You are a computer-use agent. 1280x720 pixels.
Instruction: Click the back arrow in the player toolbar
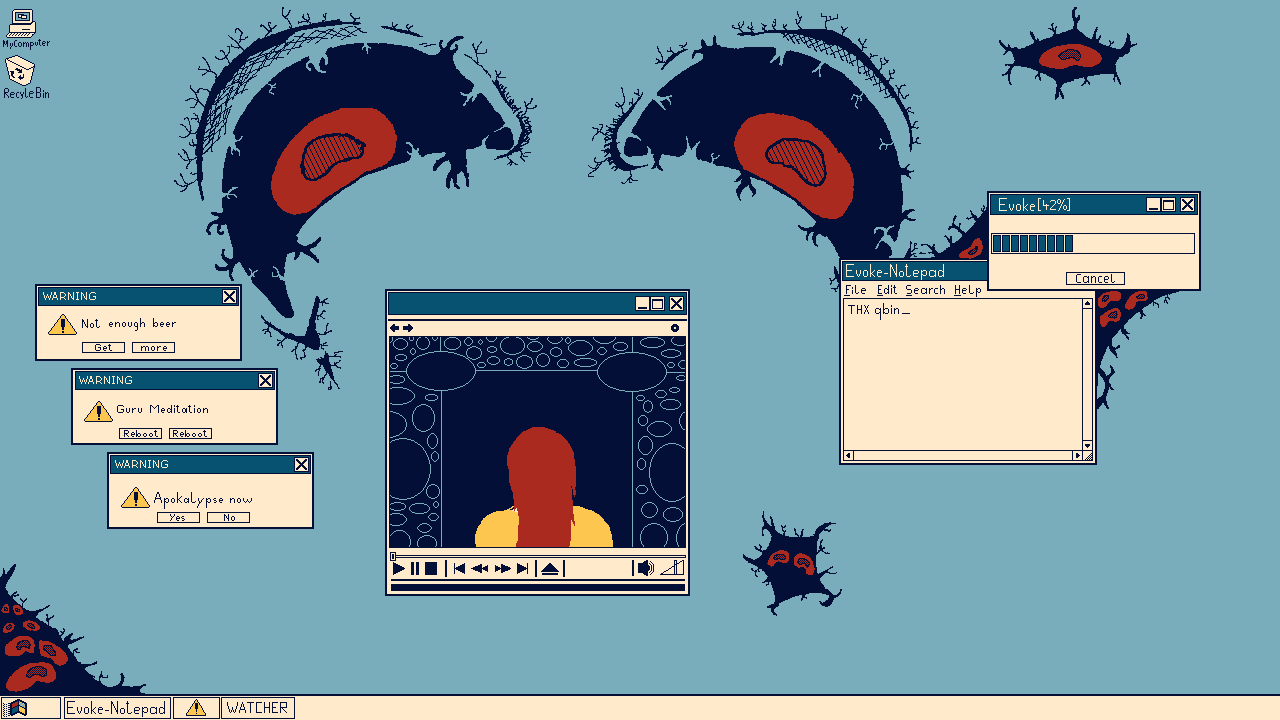click(395, 328)
